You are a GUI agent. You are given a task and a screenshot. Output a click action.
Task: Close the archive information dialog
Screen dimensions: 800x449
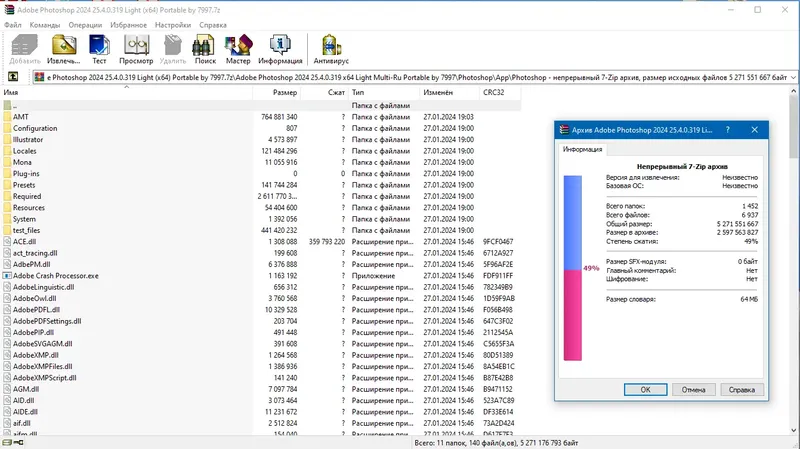(755, 130)
